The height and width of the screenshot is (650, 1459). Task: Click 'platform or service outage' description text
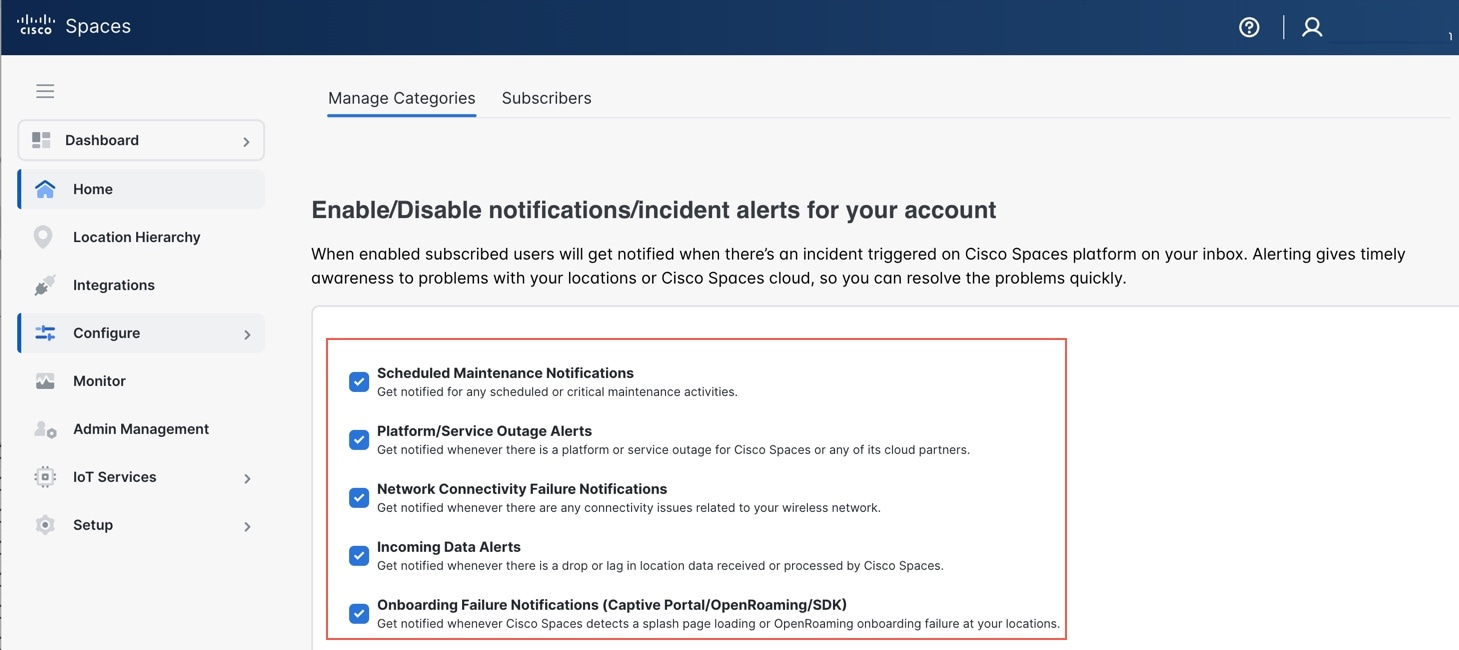673,450
